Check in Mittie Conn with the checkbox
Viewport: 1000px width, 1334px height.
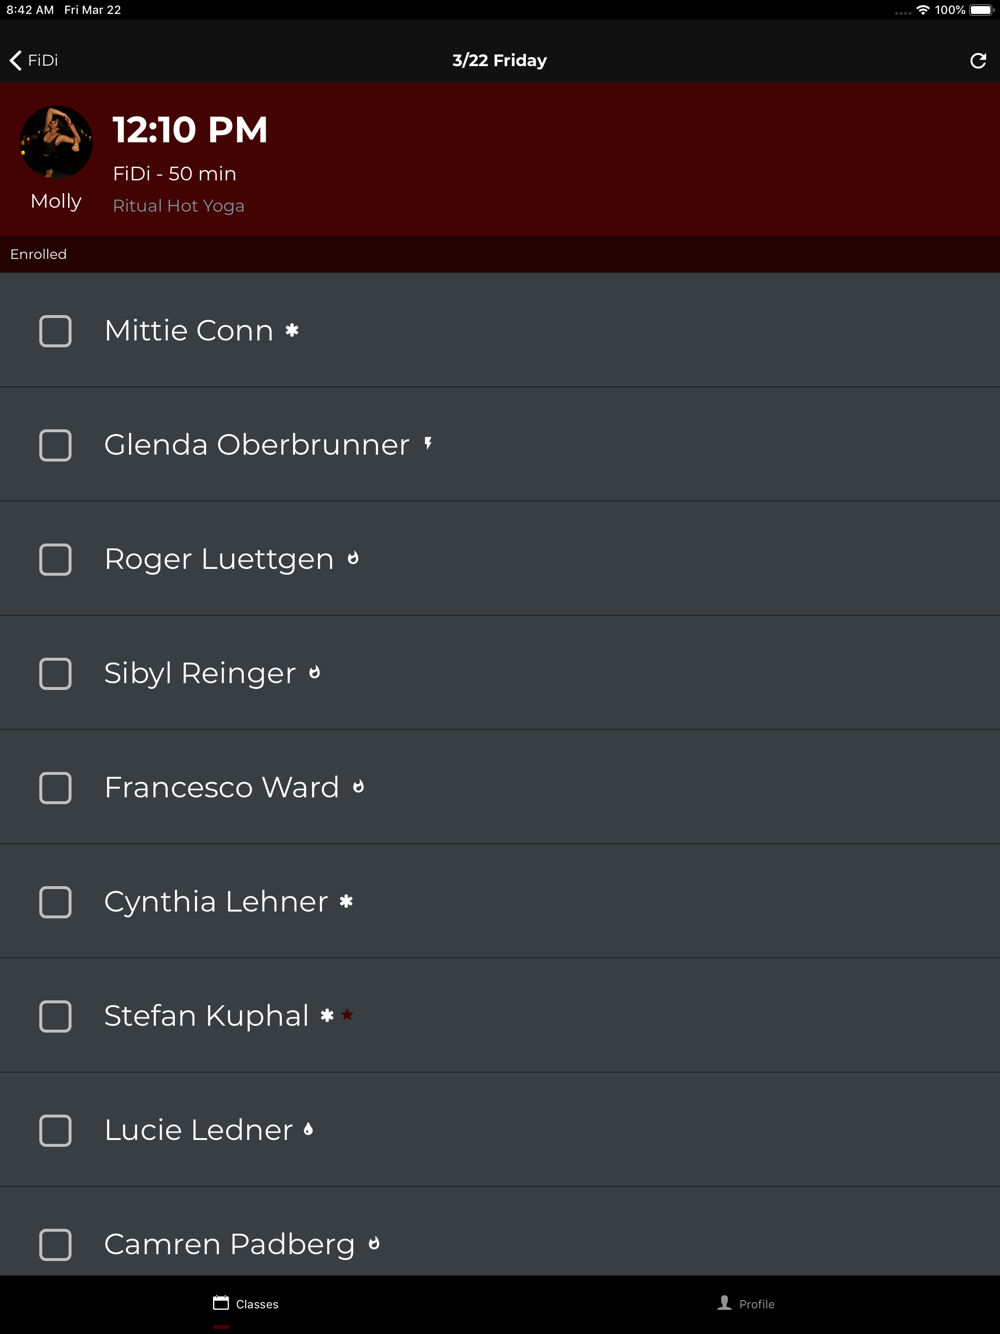point(56,331)
